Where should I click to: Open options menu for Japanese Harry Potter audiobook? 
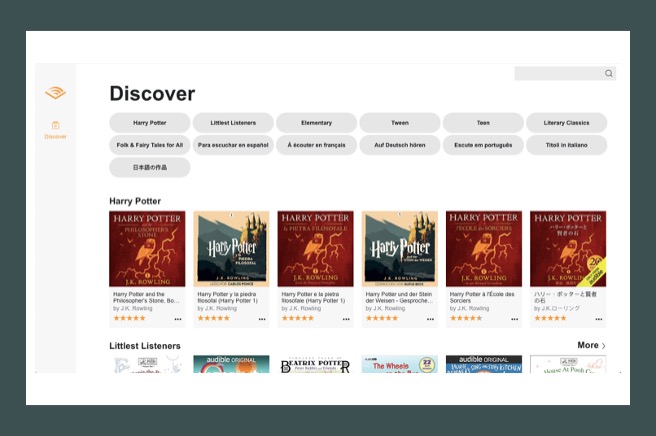[599, 319]
